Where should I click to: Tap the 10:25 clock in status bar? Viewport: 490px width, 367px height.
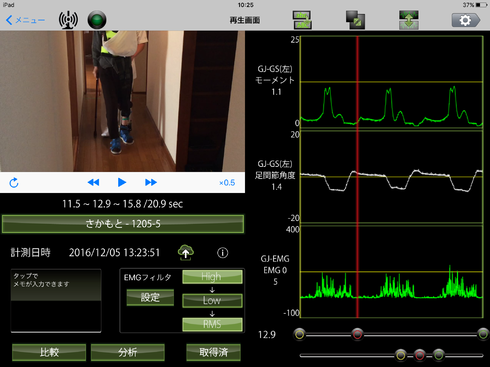[246, 5]
